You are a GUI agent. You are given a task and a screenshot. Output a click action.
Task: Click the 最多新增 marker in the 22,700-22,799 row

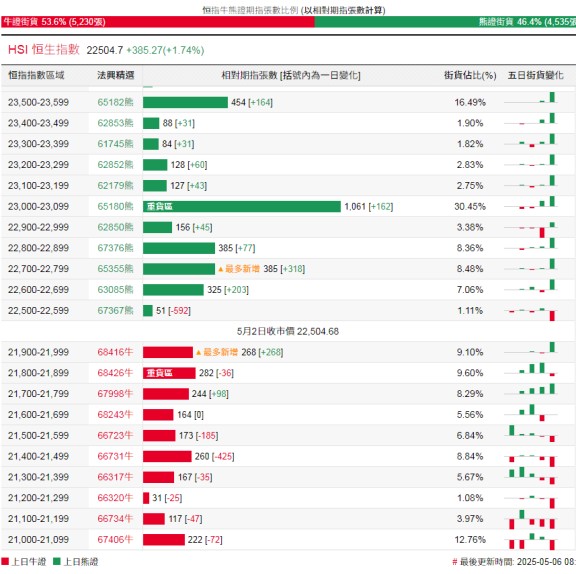pos(239,269)
